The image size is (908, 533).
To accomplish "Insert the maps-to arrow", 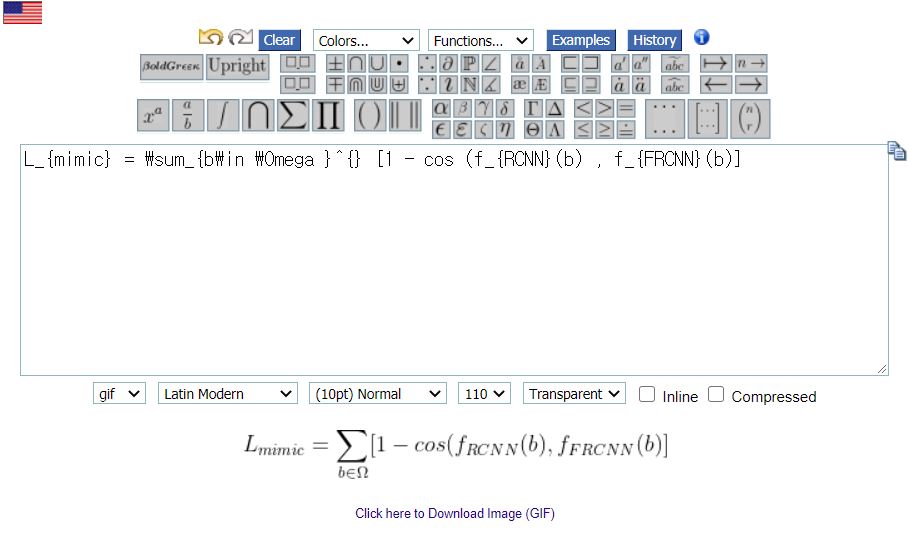I will point(715,63).
